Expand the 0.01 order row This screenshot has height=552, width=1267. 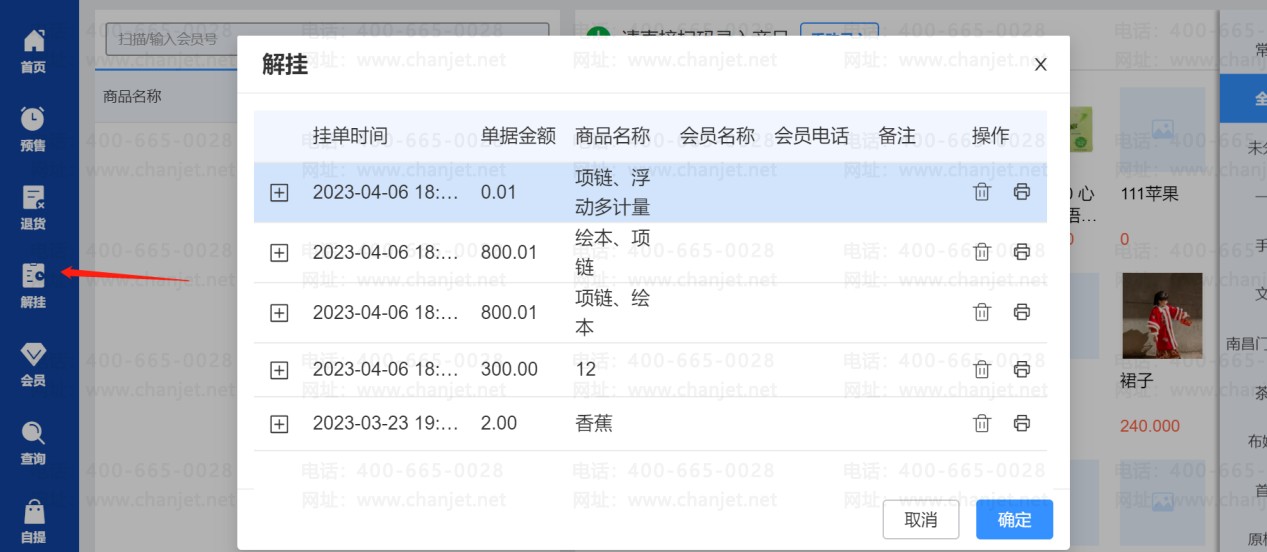279,193
